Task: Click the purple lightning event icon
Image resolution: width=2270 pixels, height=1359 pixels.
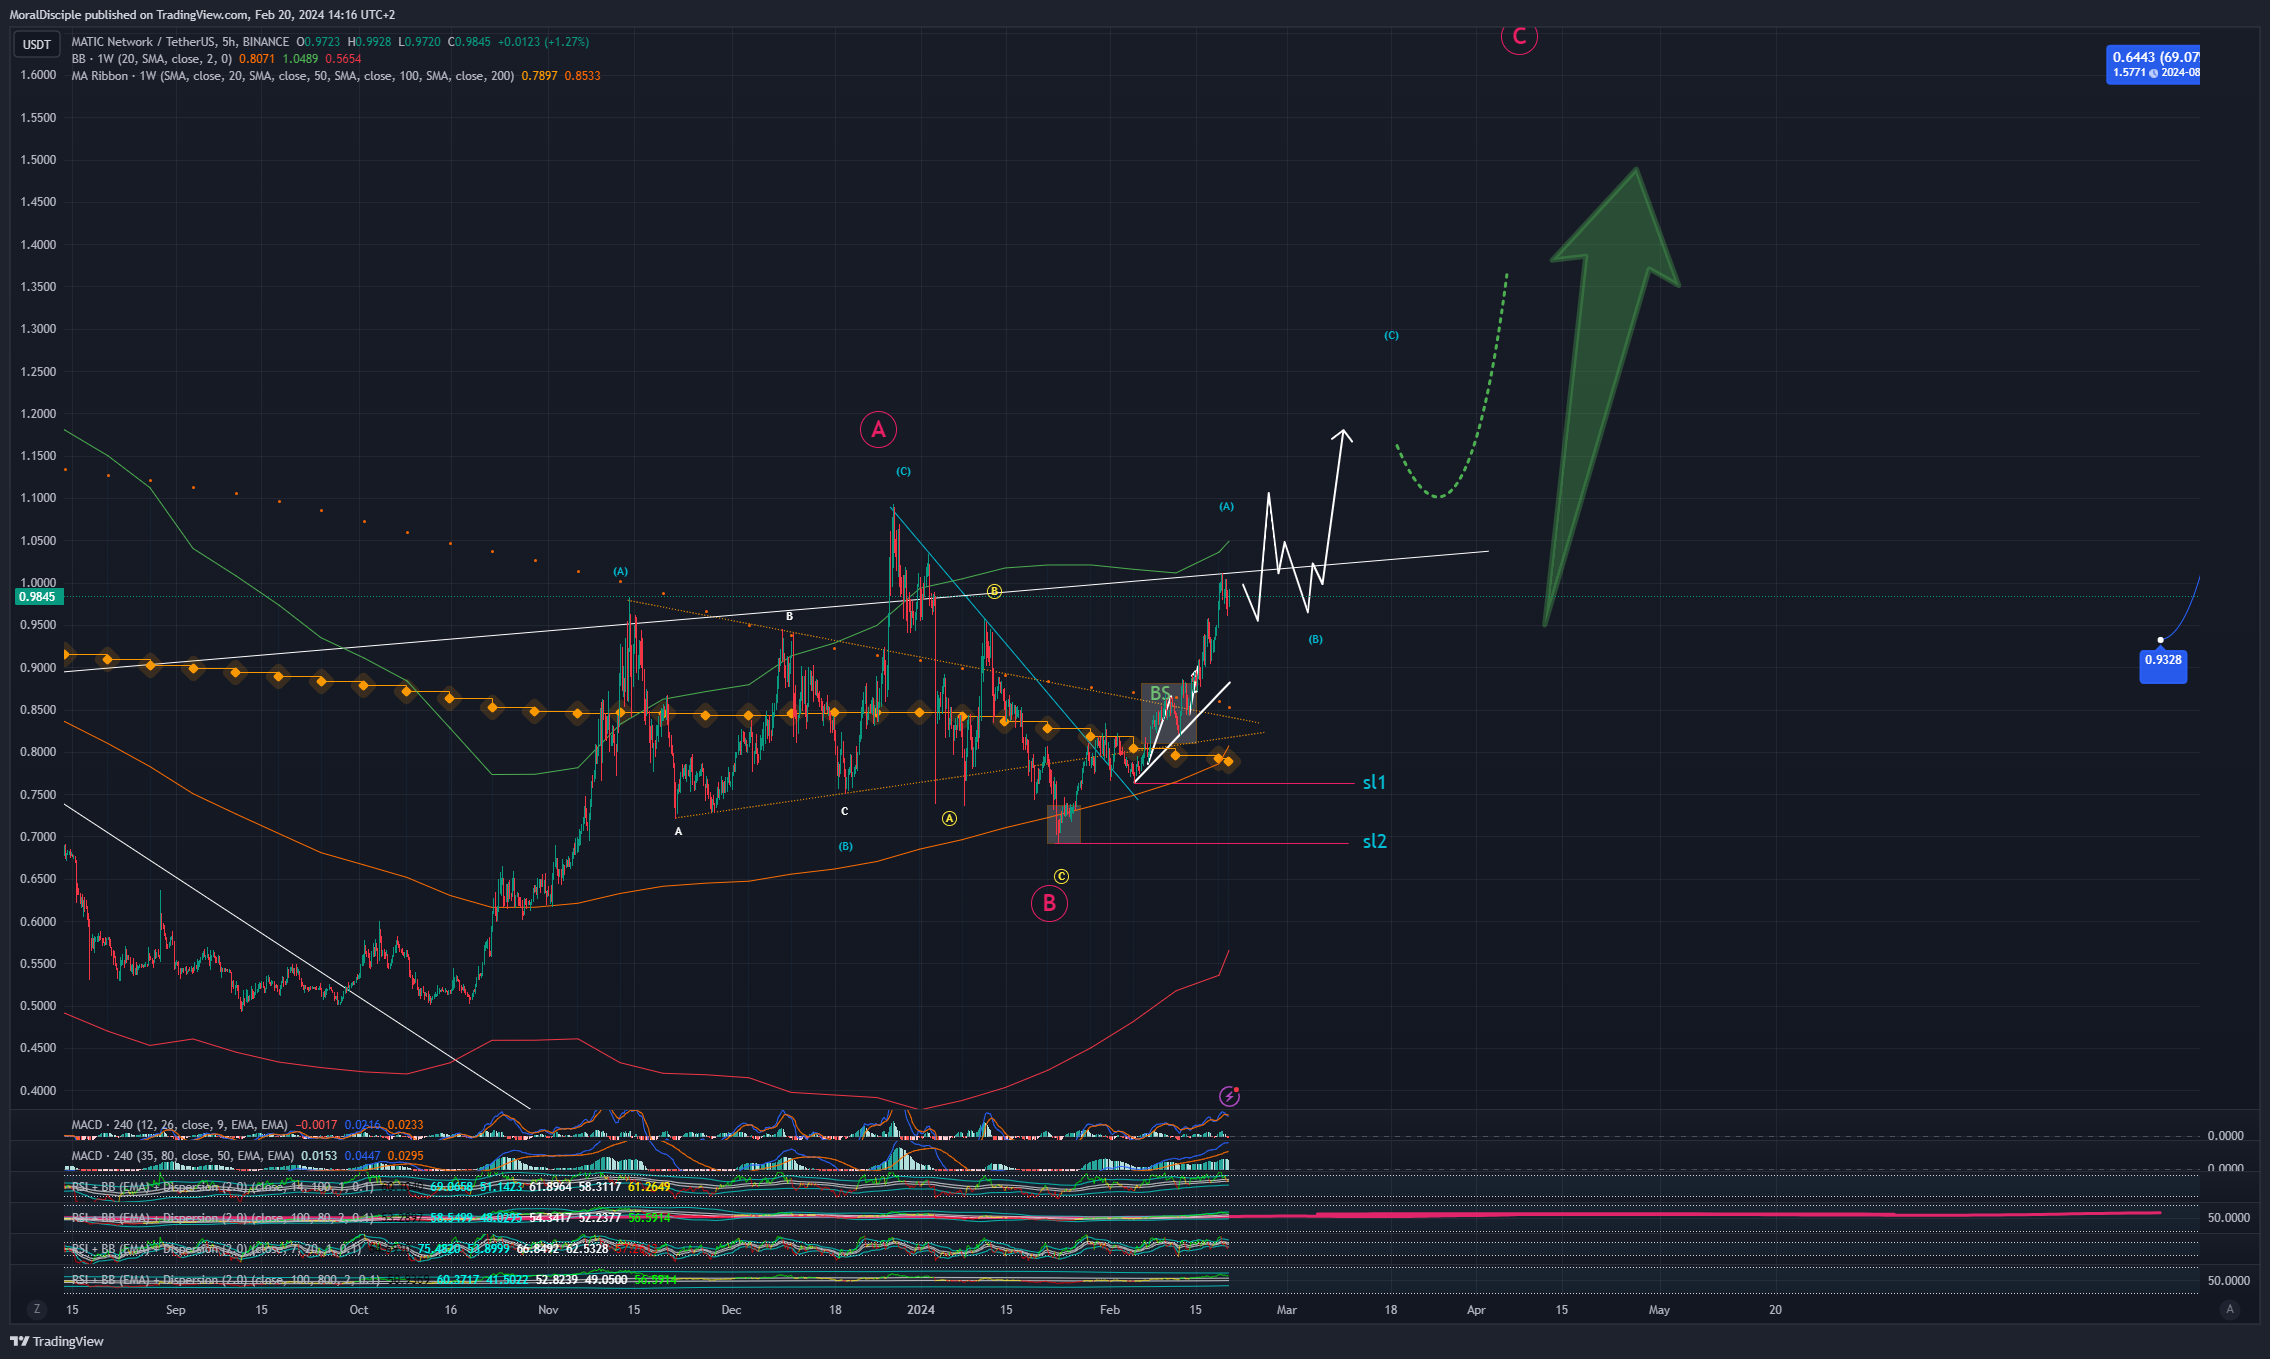Action: pyautogui.click(x=1229, y=1096)
